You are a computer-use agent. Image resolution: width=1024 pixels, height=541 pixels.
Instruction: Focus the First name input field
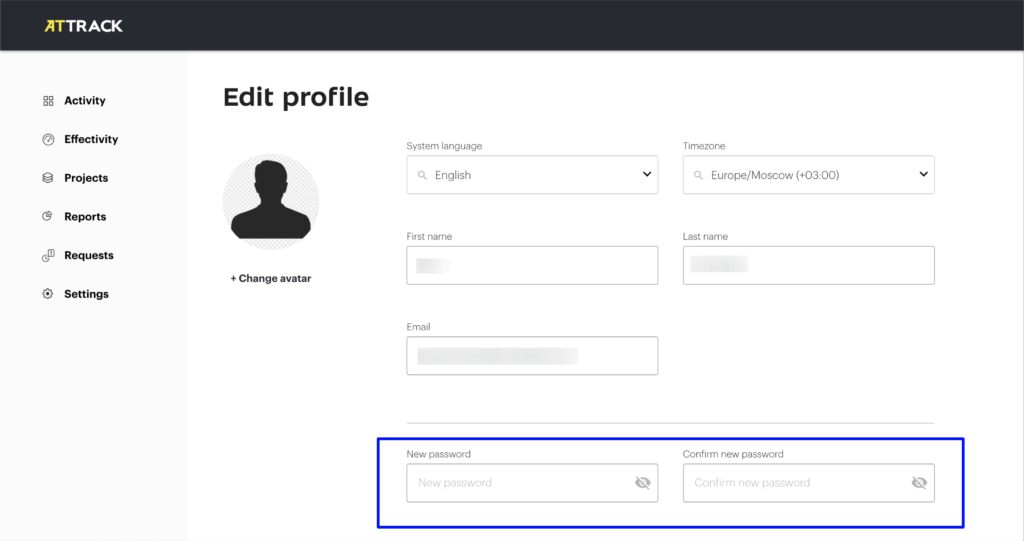pyautogui.click(x=532, y=265)
